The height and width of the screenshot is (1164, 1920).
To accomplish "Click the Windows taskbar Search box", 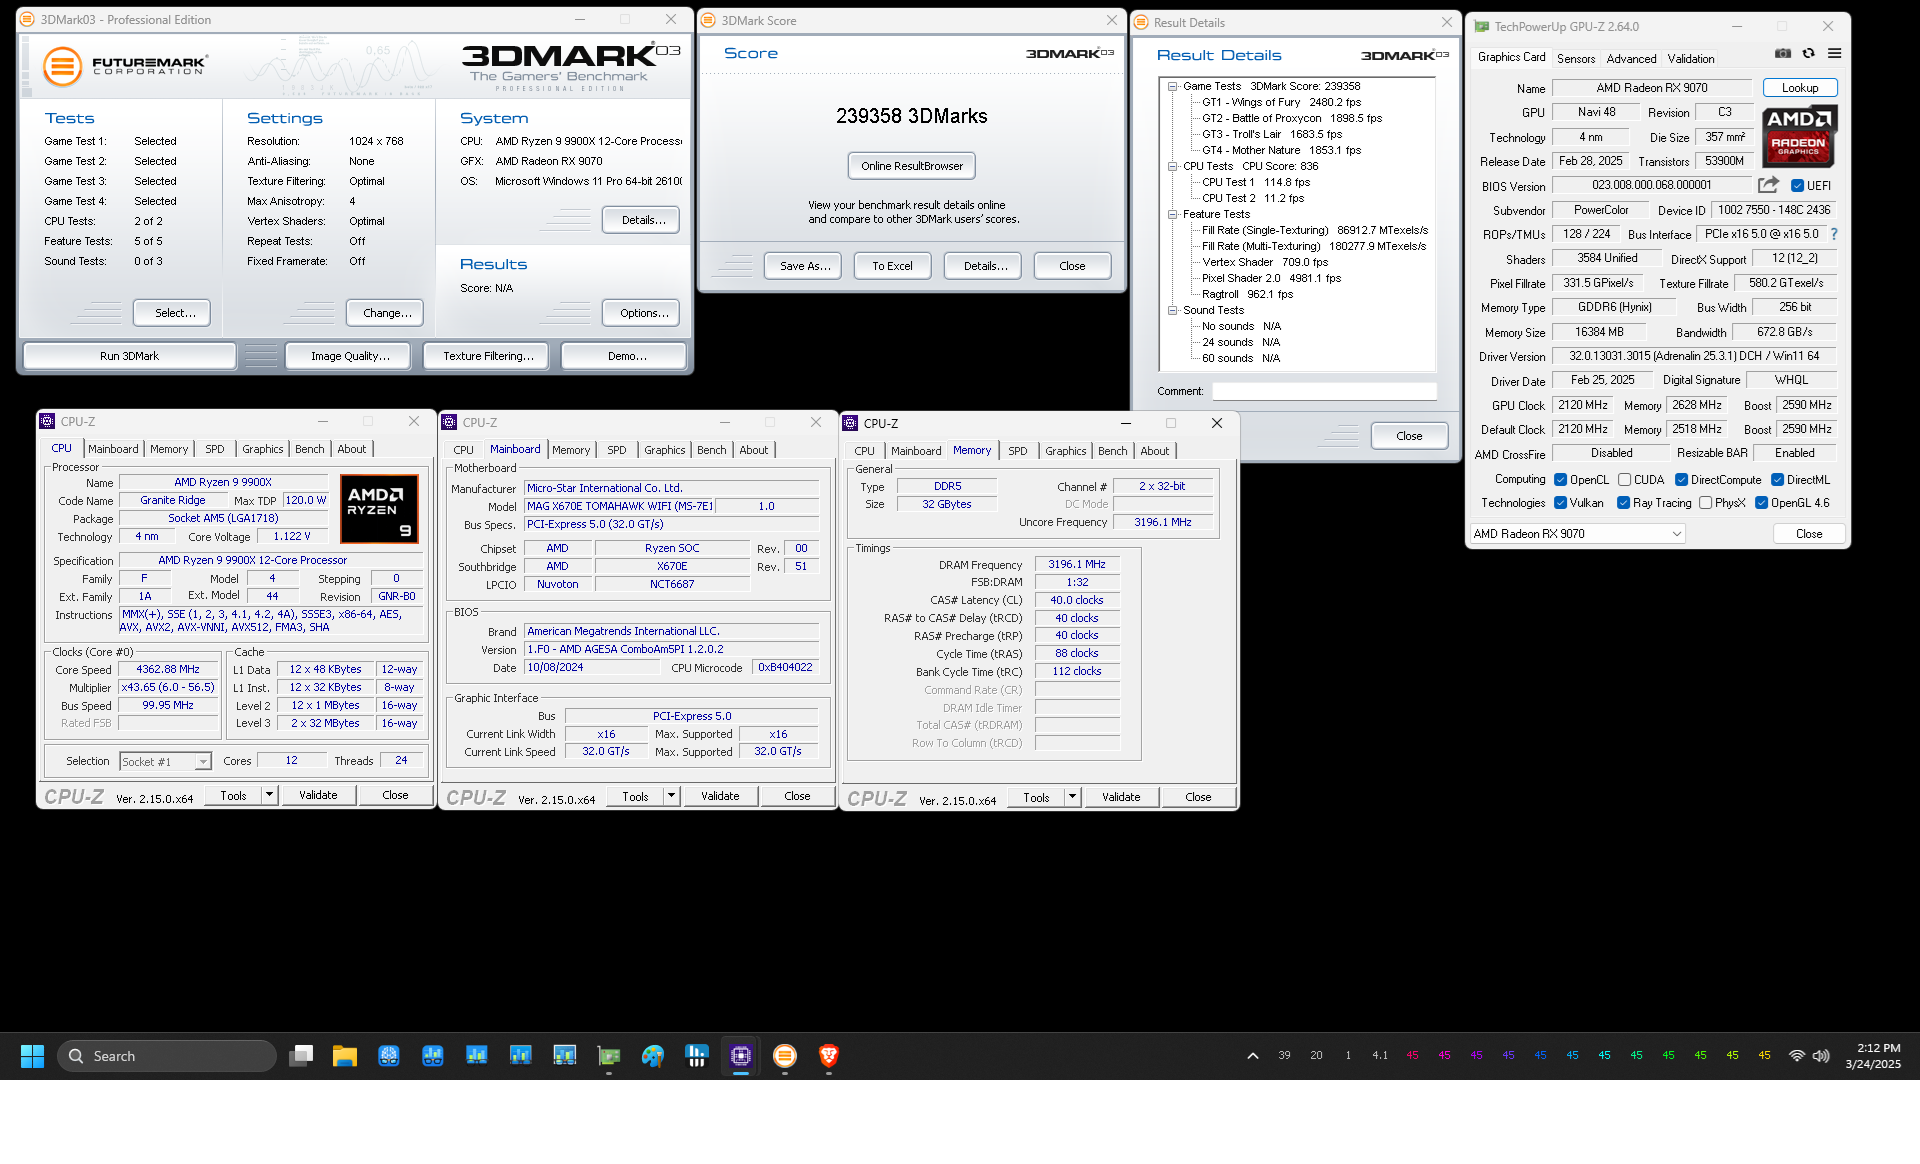I will pos(166,1056).
